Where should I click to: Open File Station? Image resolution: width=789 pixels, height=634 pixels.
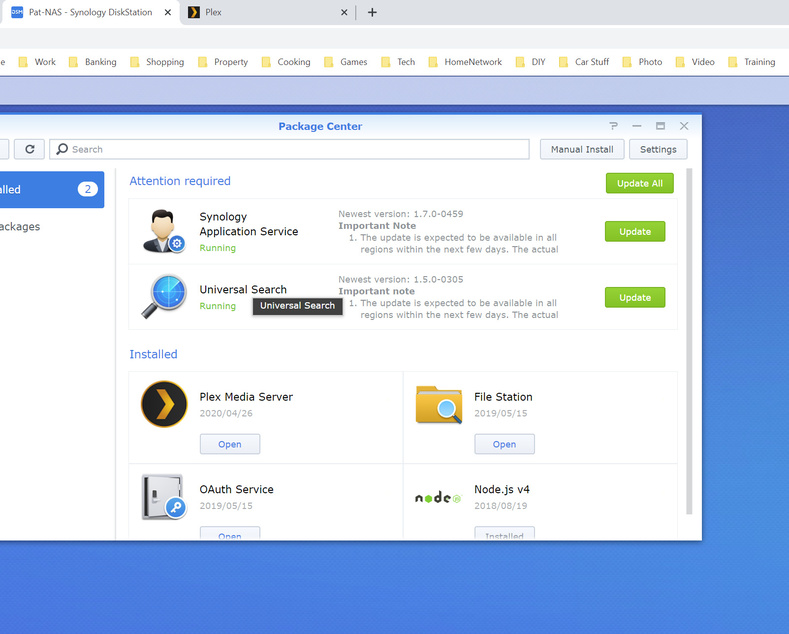pyautogui.click(x=505, y=444)
